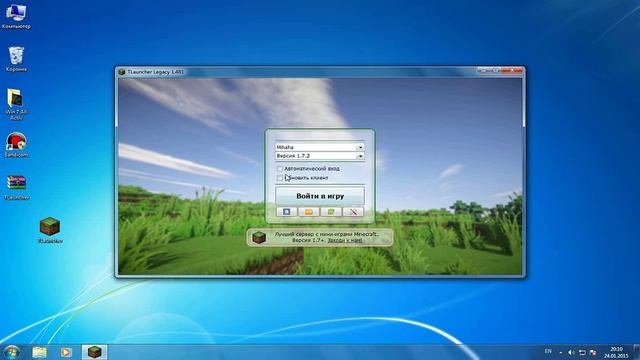640x360 pixels.
Task: Click the TLauncher title bar icon
Action: (121, 72)
